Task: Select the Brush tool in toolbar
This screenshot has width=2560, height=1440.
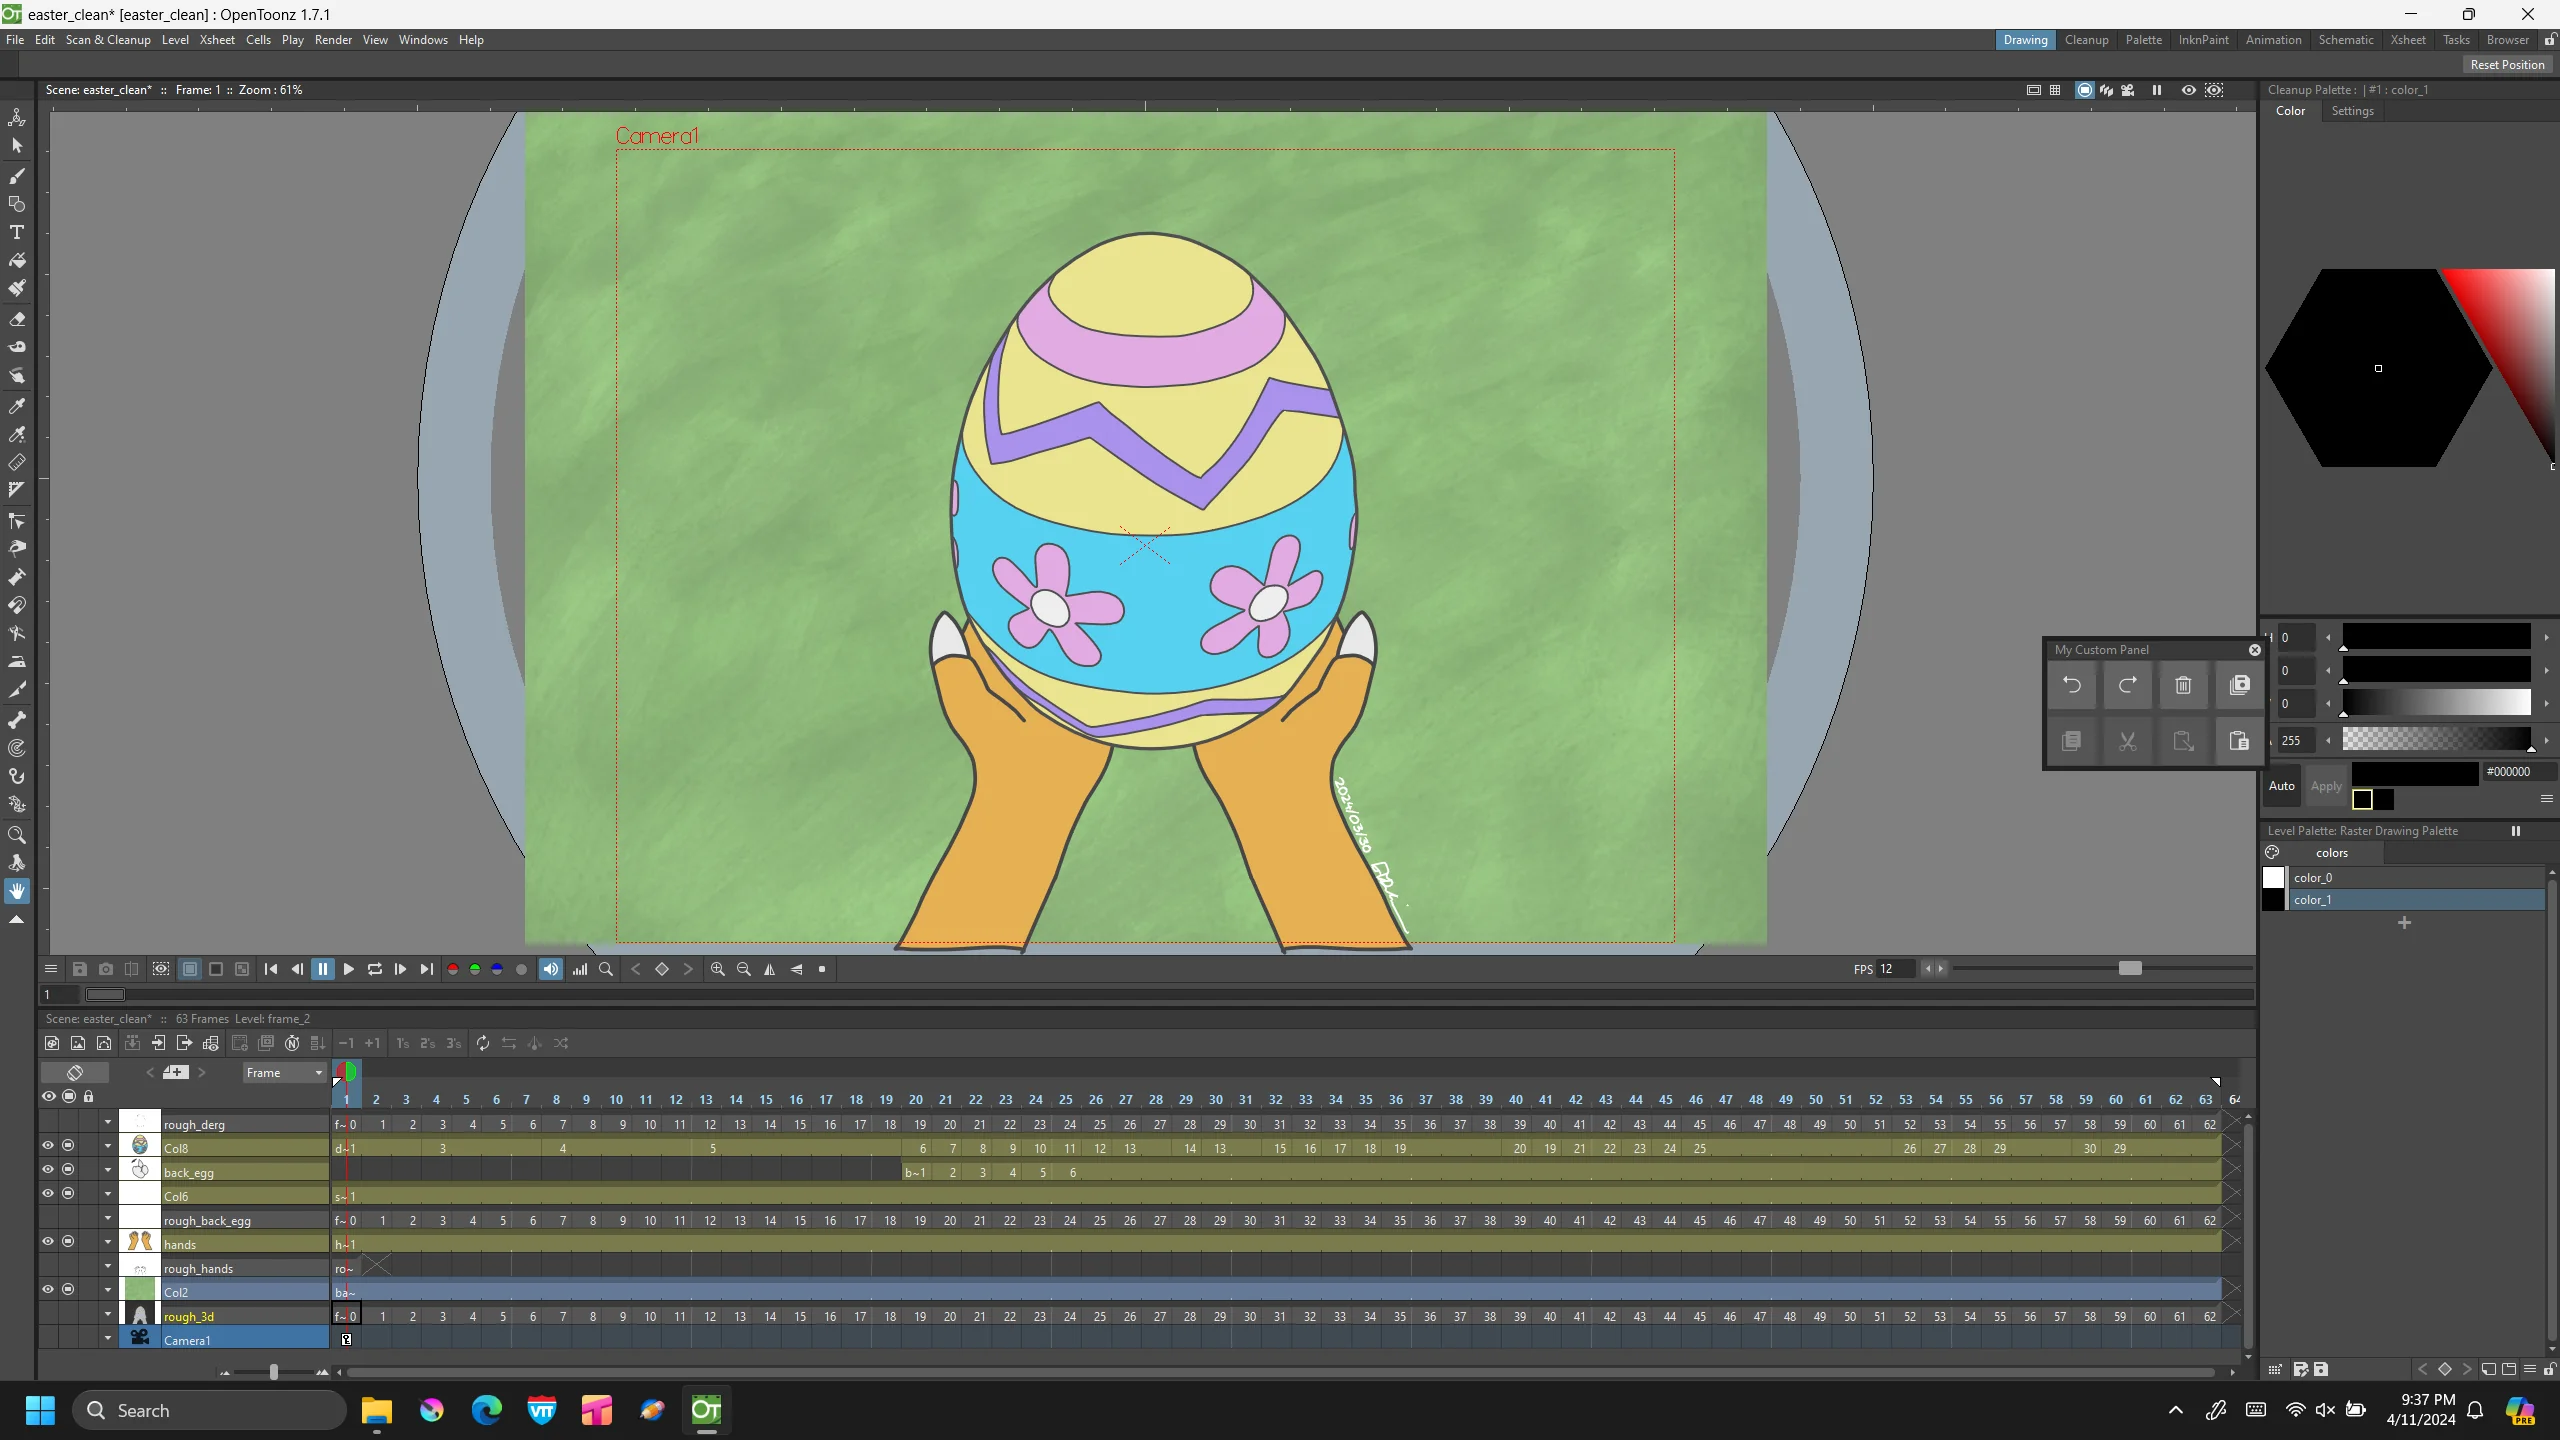Action: coord(17,176)
